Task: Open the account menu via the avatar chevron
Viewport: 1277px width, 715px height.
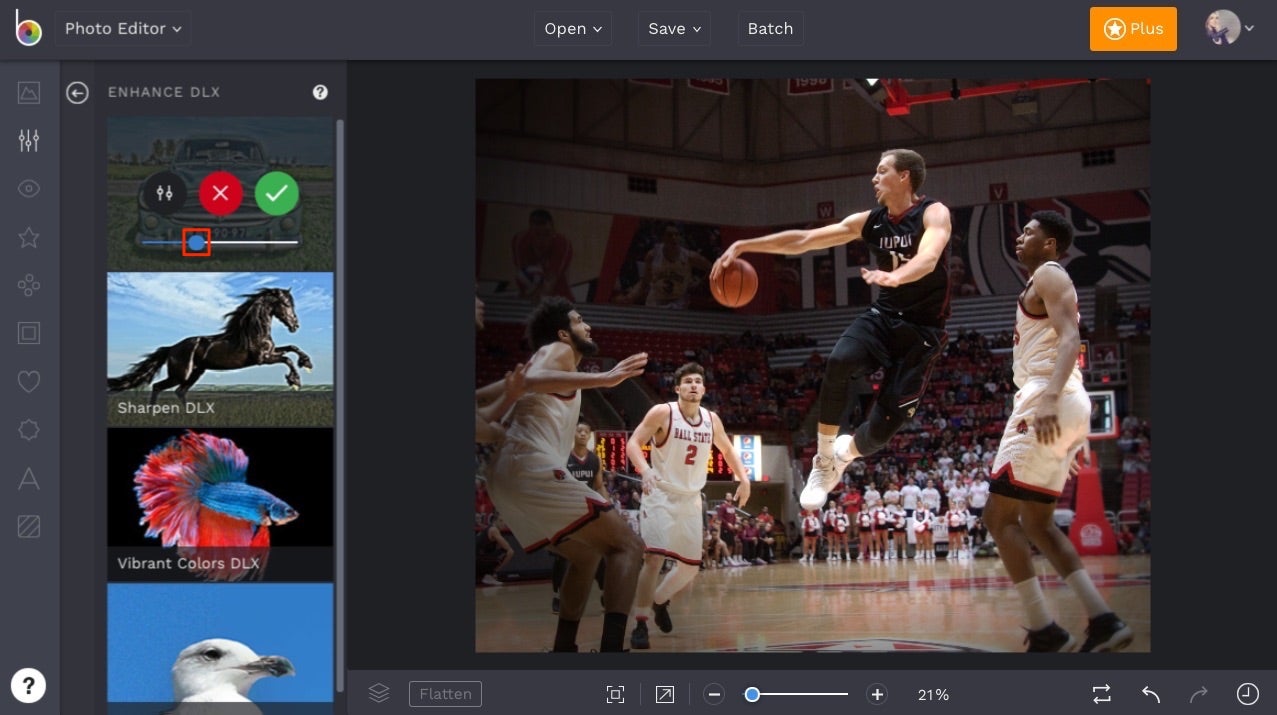Action: tap(1249, 28)
